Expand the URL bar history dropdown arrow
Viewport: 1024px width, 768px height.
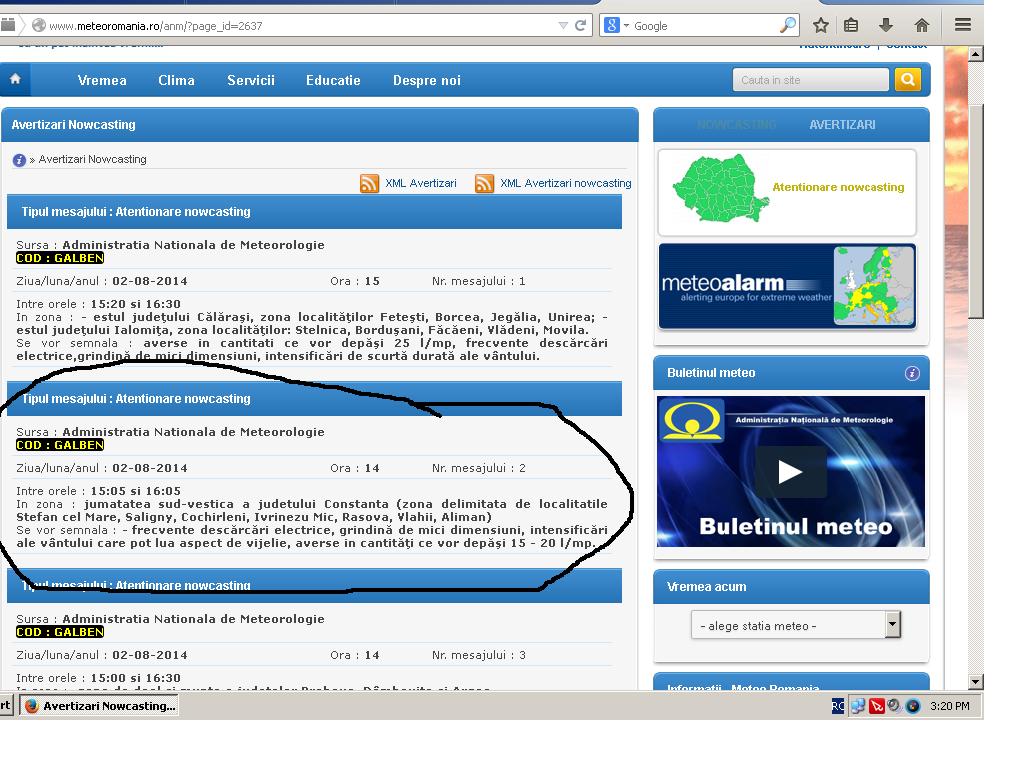click(x=563, y=26)
